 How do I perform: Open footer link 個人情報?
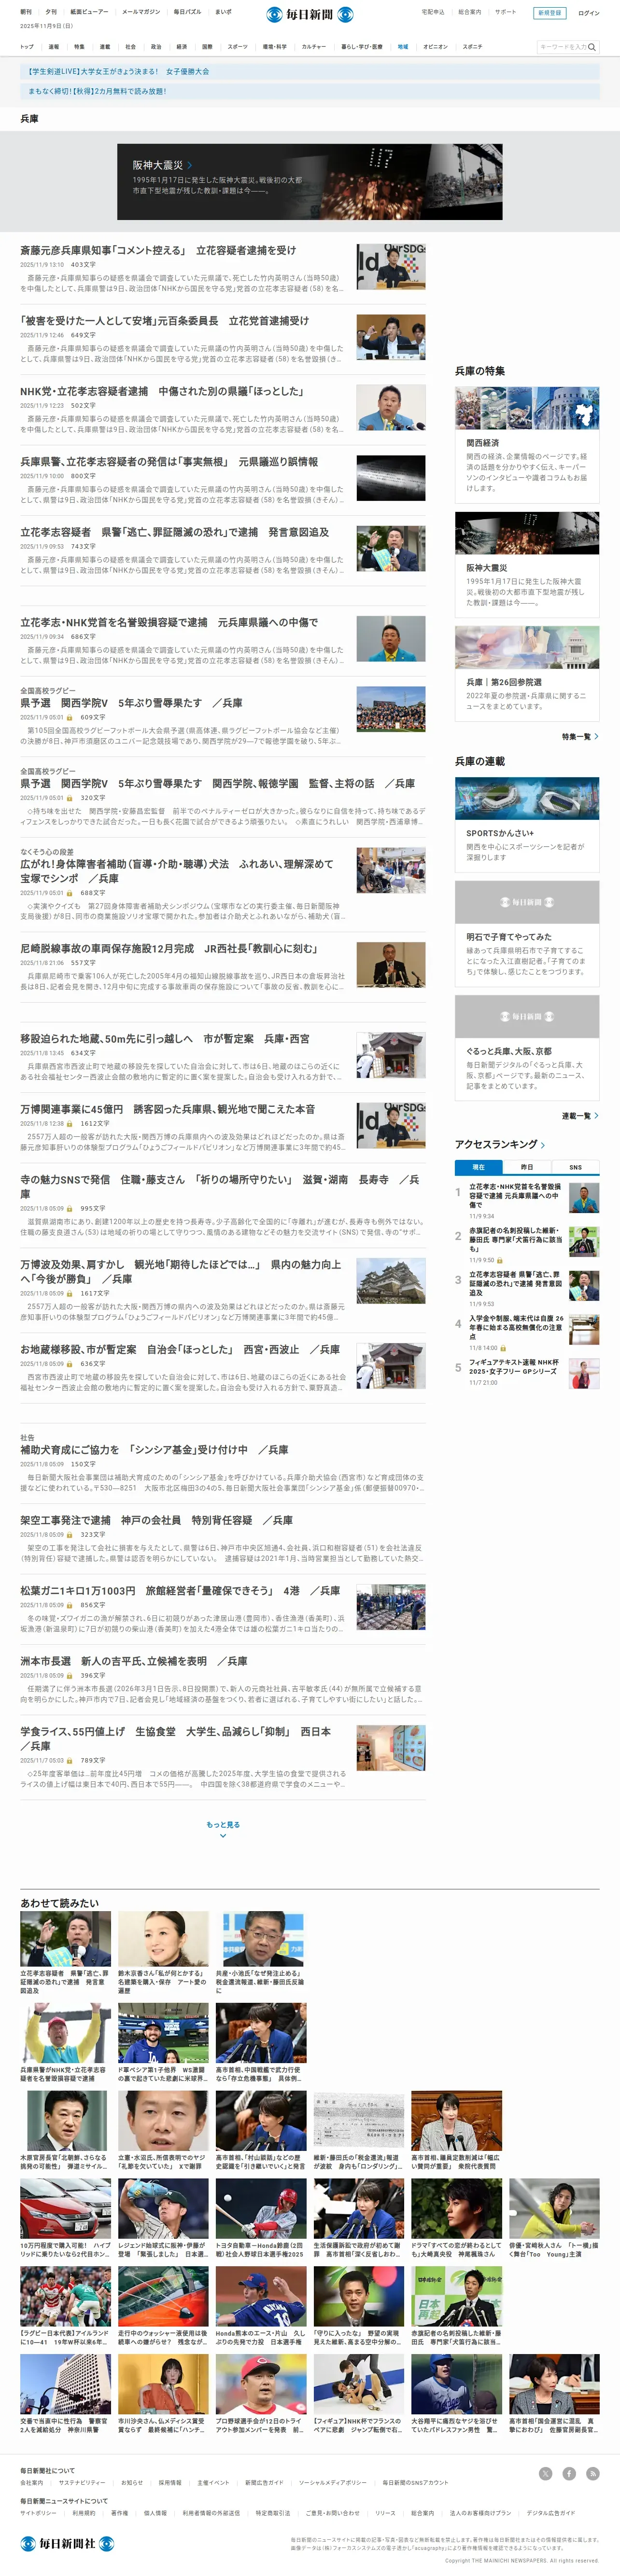coord(155,2513)
